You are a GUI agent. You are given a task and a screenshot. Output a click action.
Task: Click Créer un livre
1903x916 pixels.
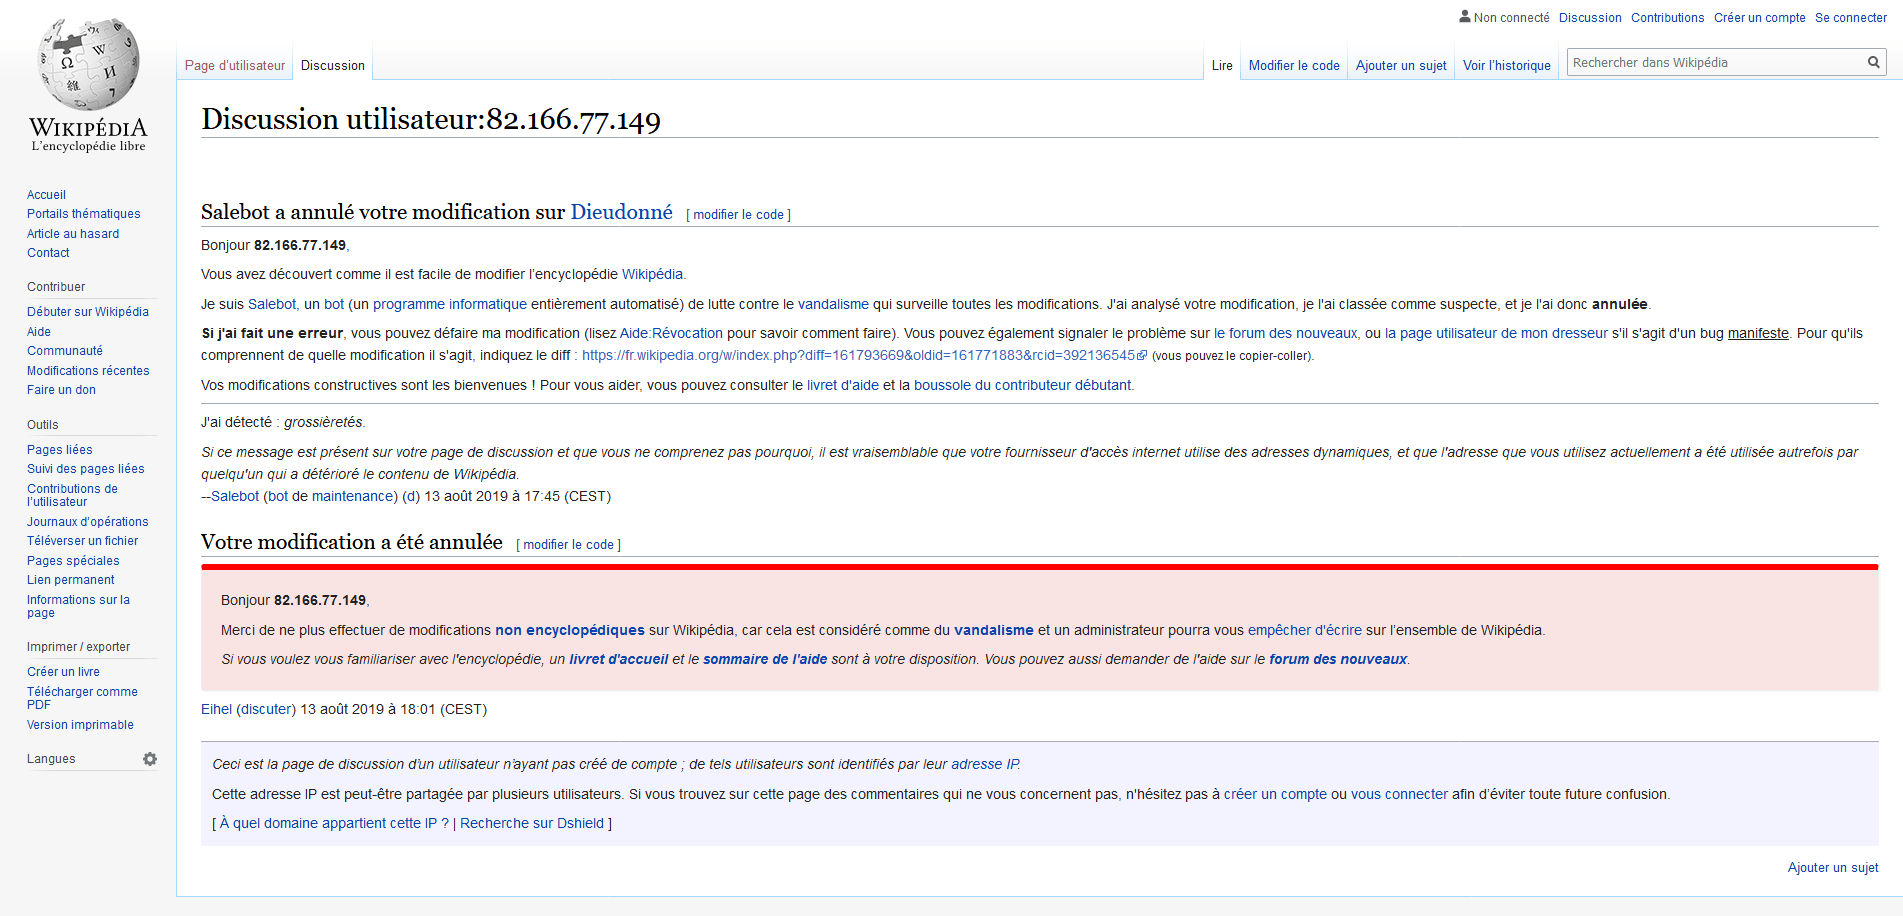click(63, 672)
